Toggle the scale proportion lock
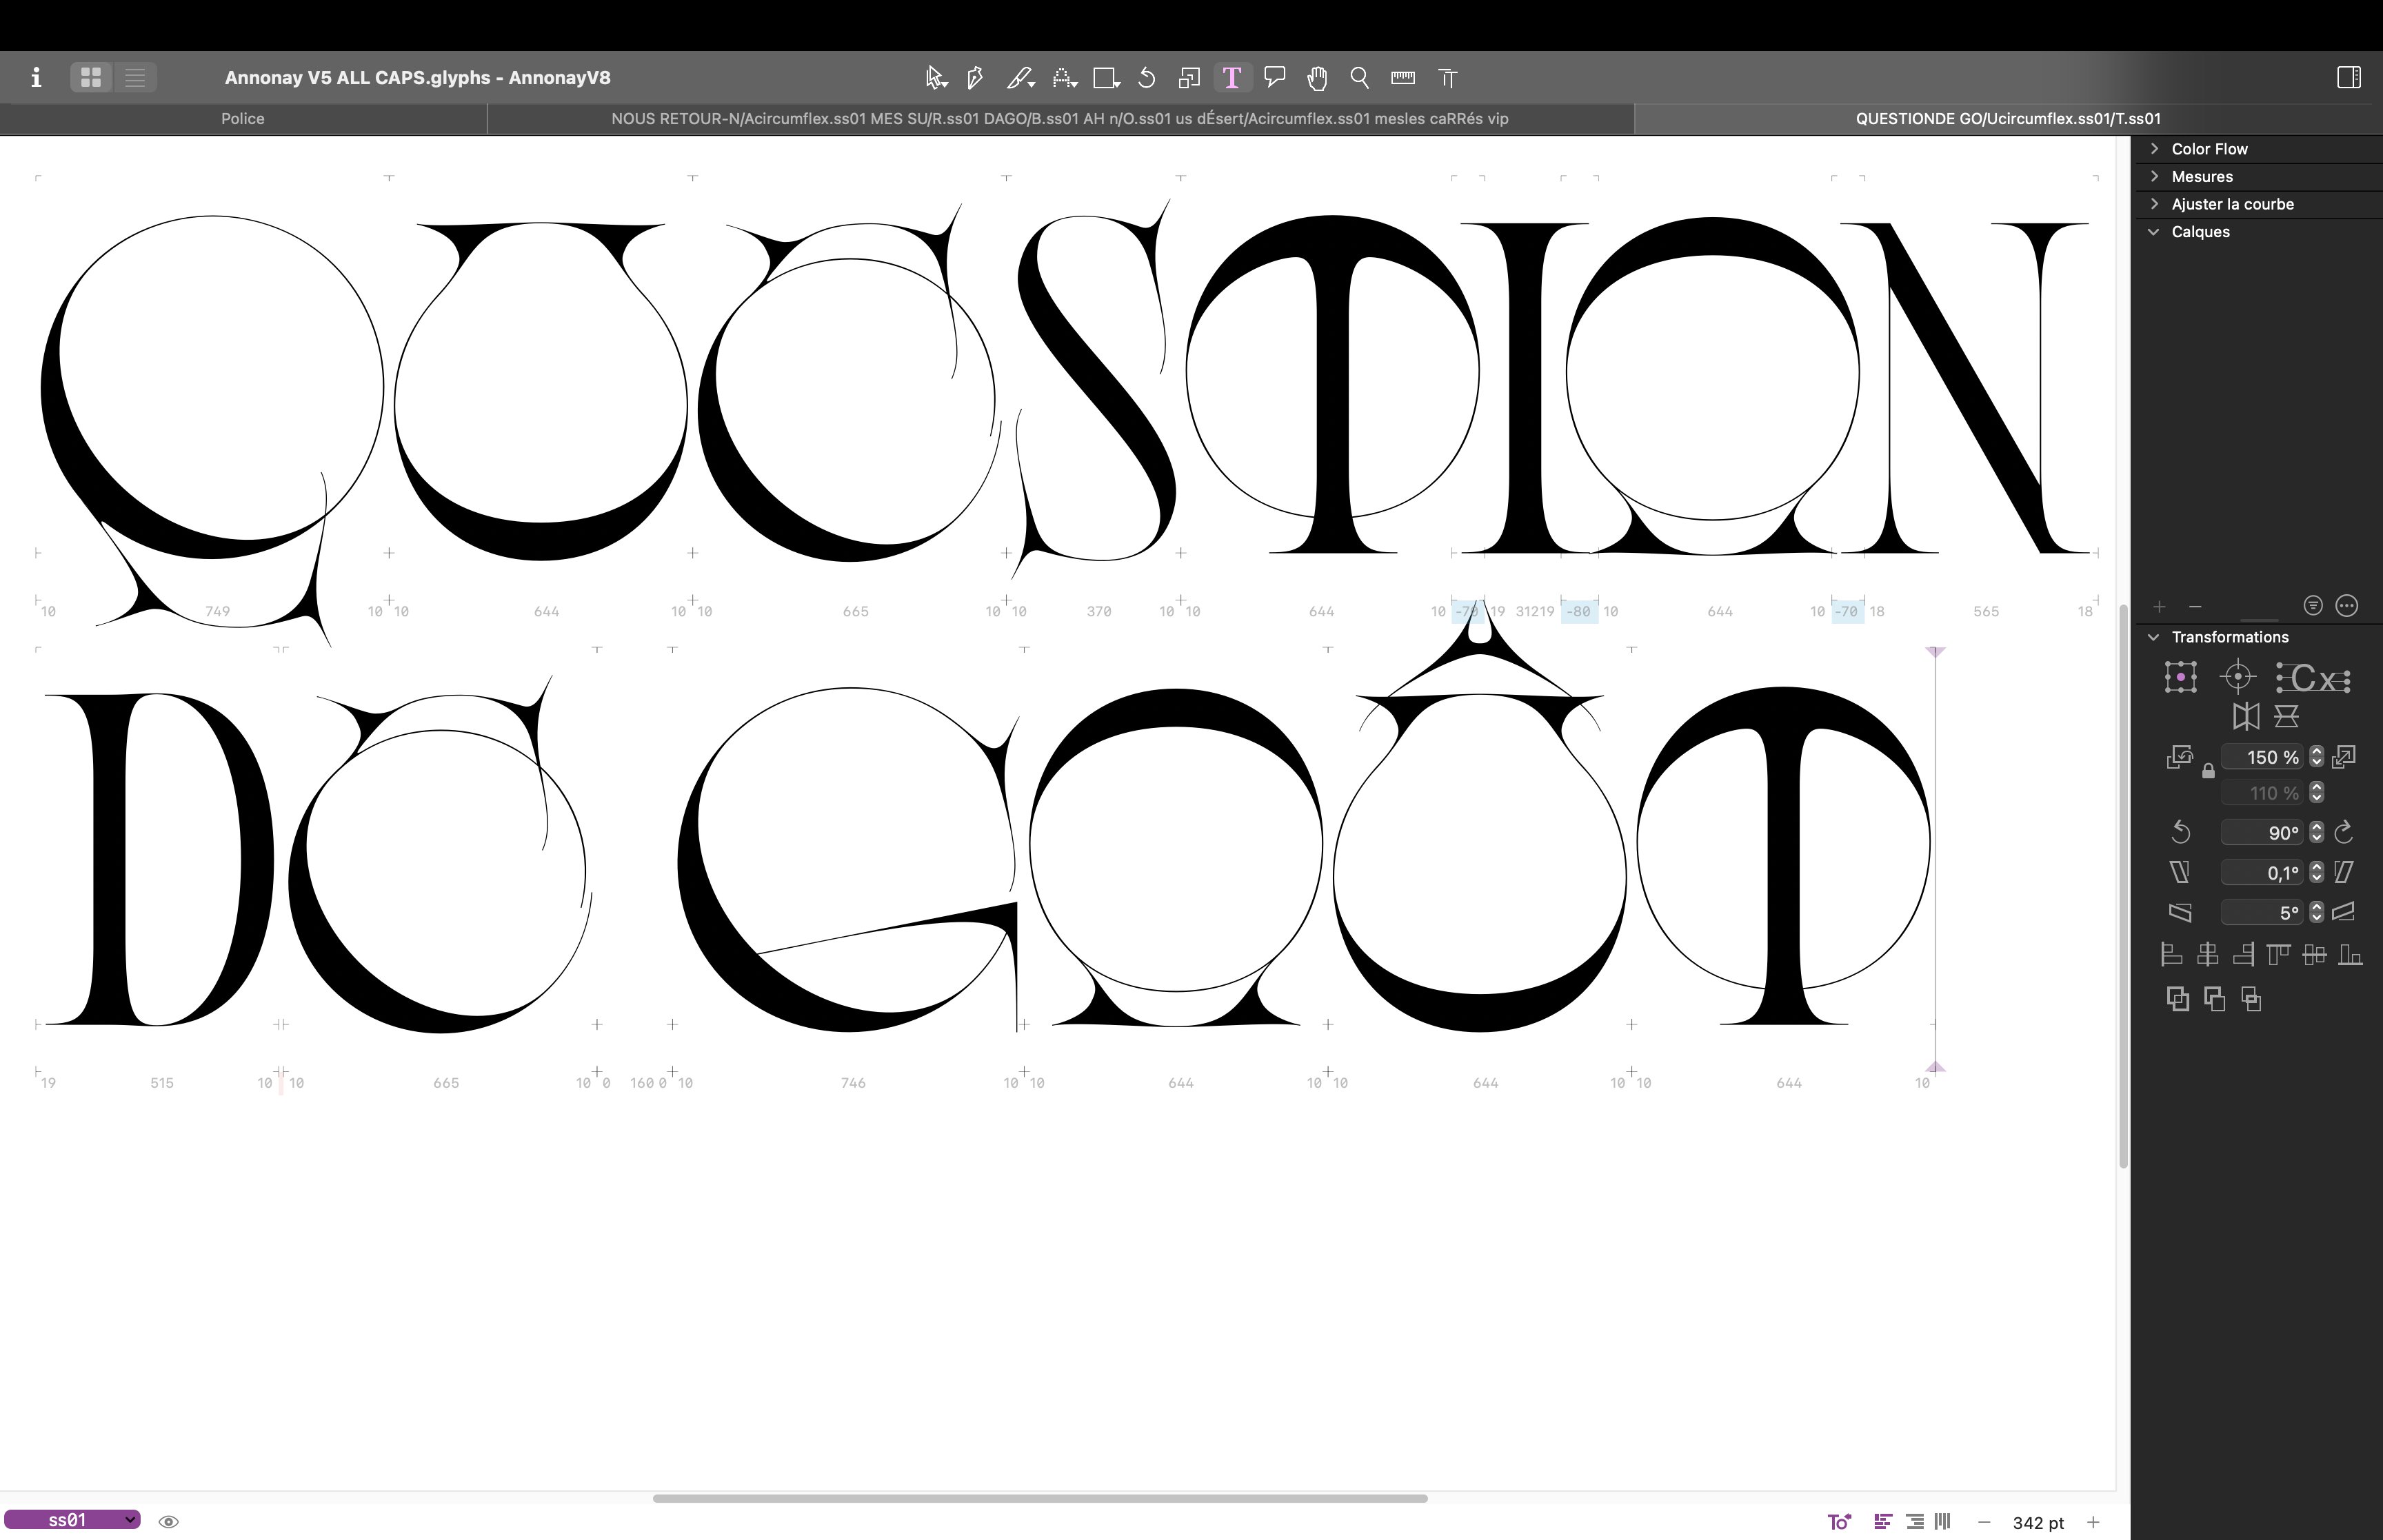This screenshot has height=1540, width=2383. pyautogui.click(x=2208, y=771)
